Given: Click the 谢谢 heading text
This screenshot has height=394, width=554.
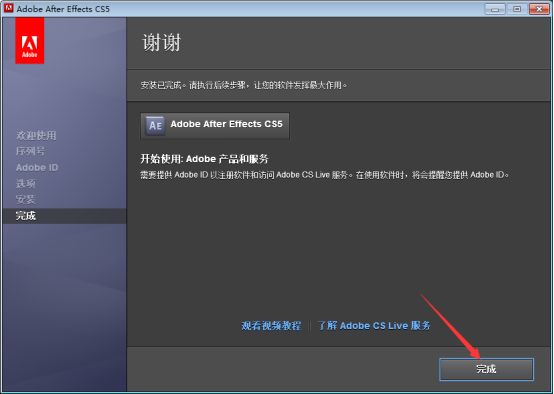Looking at the screenshot, I should click(161, 43).
